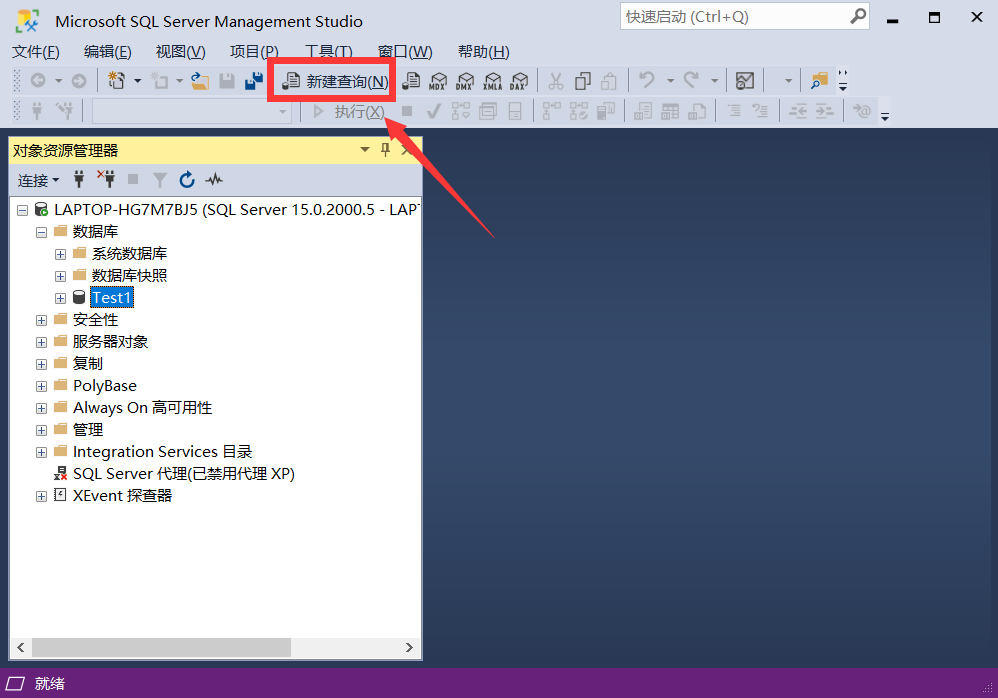This screenshot has height=698, width=998.
Task: Select the XEvent 探查器 tree item
Action: pyautogui.click(x=122, y=496)
